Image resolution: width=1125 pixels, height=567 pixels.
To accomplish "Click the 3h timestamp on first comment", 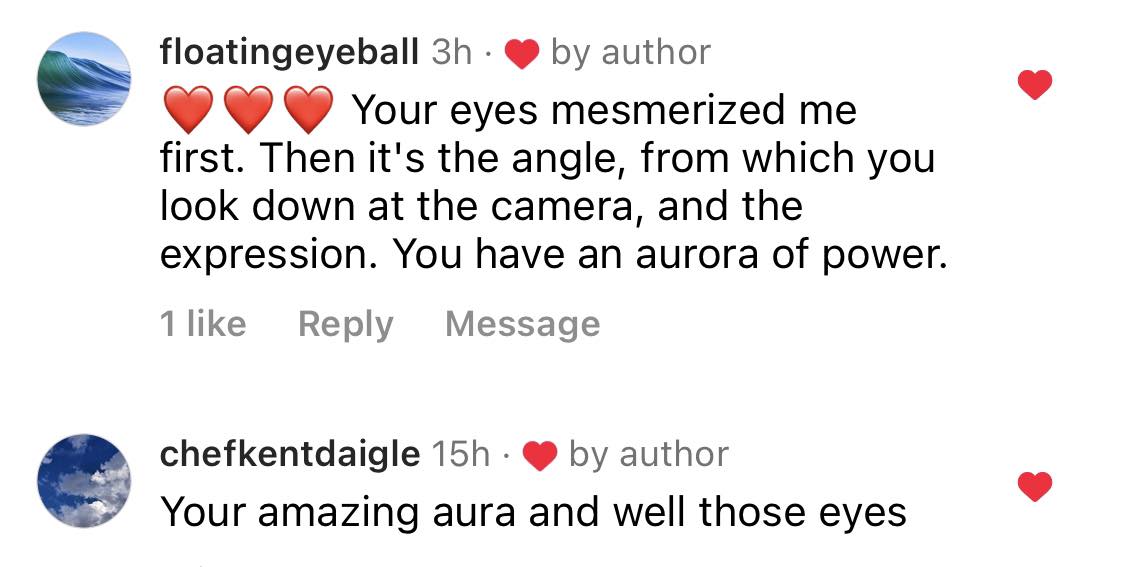I will [451, 52].
